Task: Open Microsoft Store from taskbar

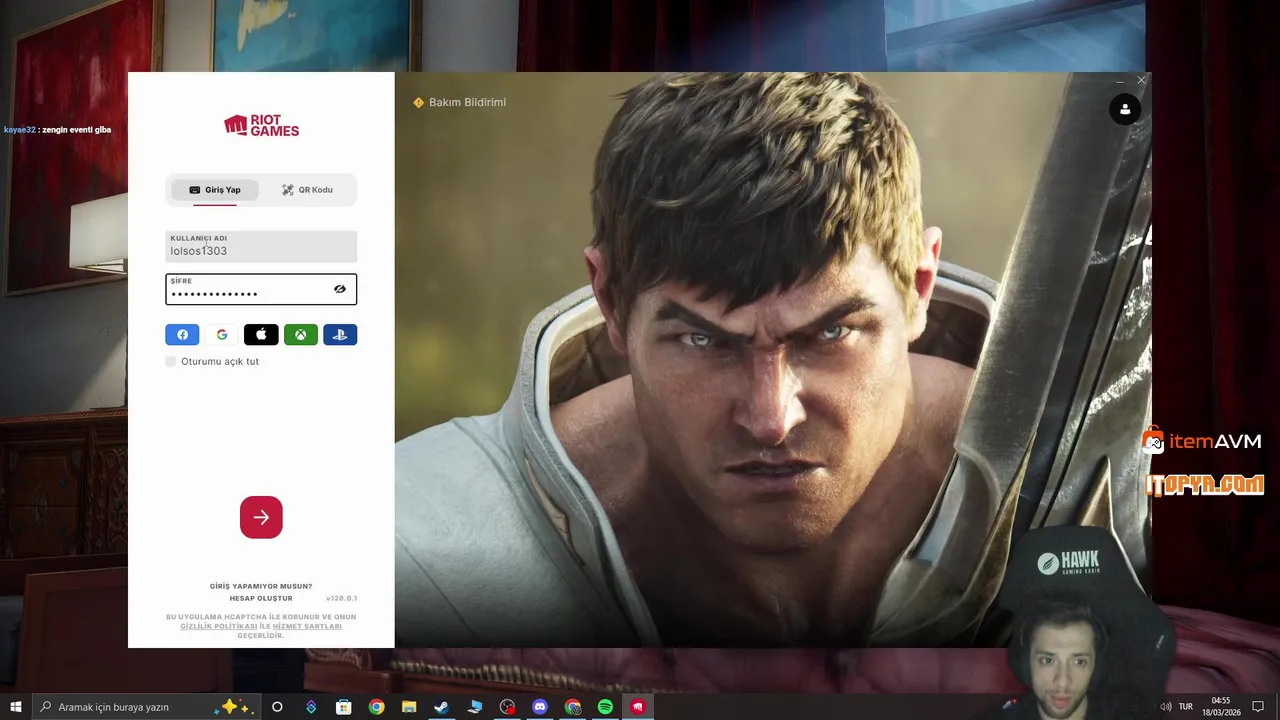Action: (343, 707)
